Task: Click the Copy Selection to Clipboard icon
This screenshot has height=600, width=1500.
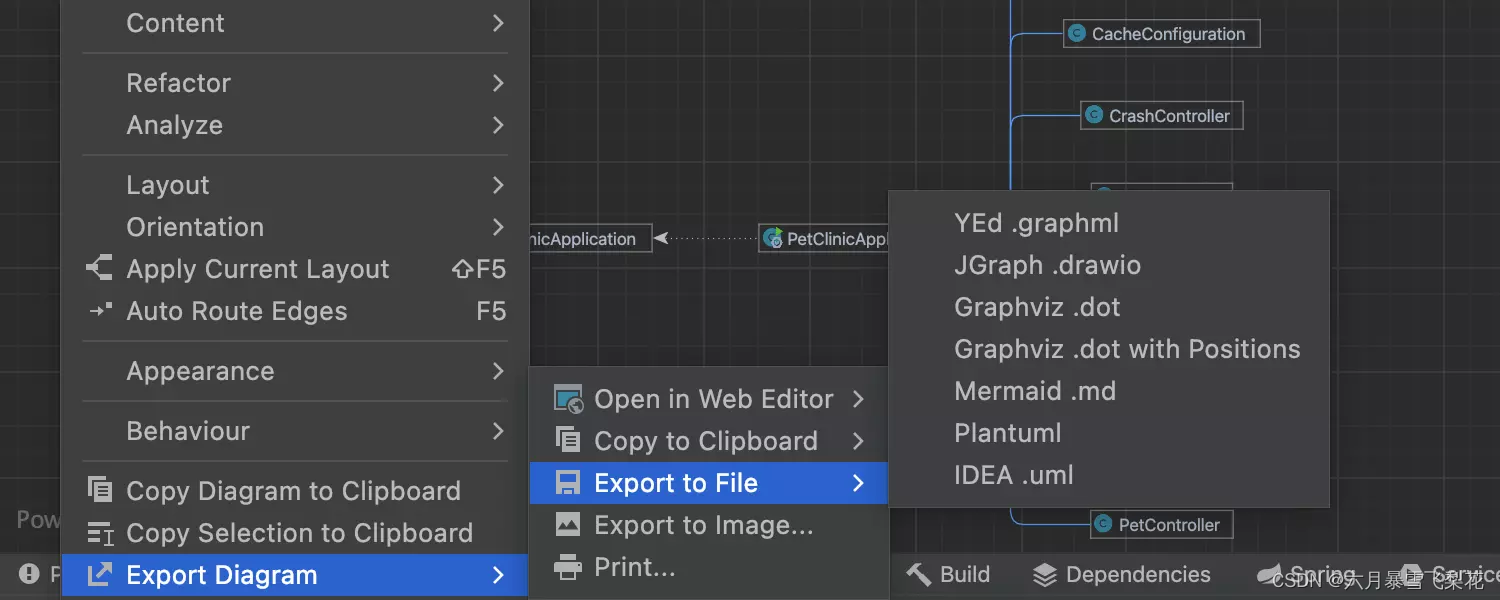Action: pyautogui.click(x=100, y=533)
